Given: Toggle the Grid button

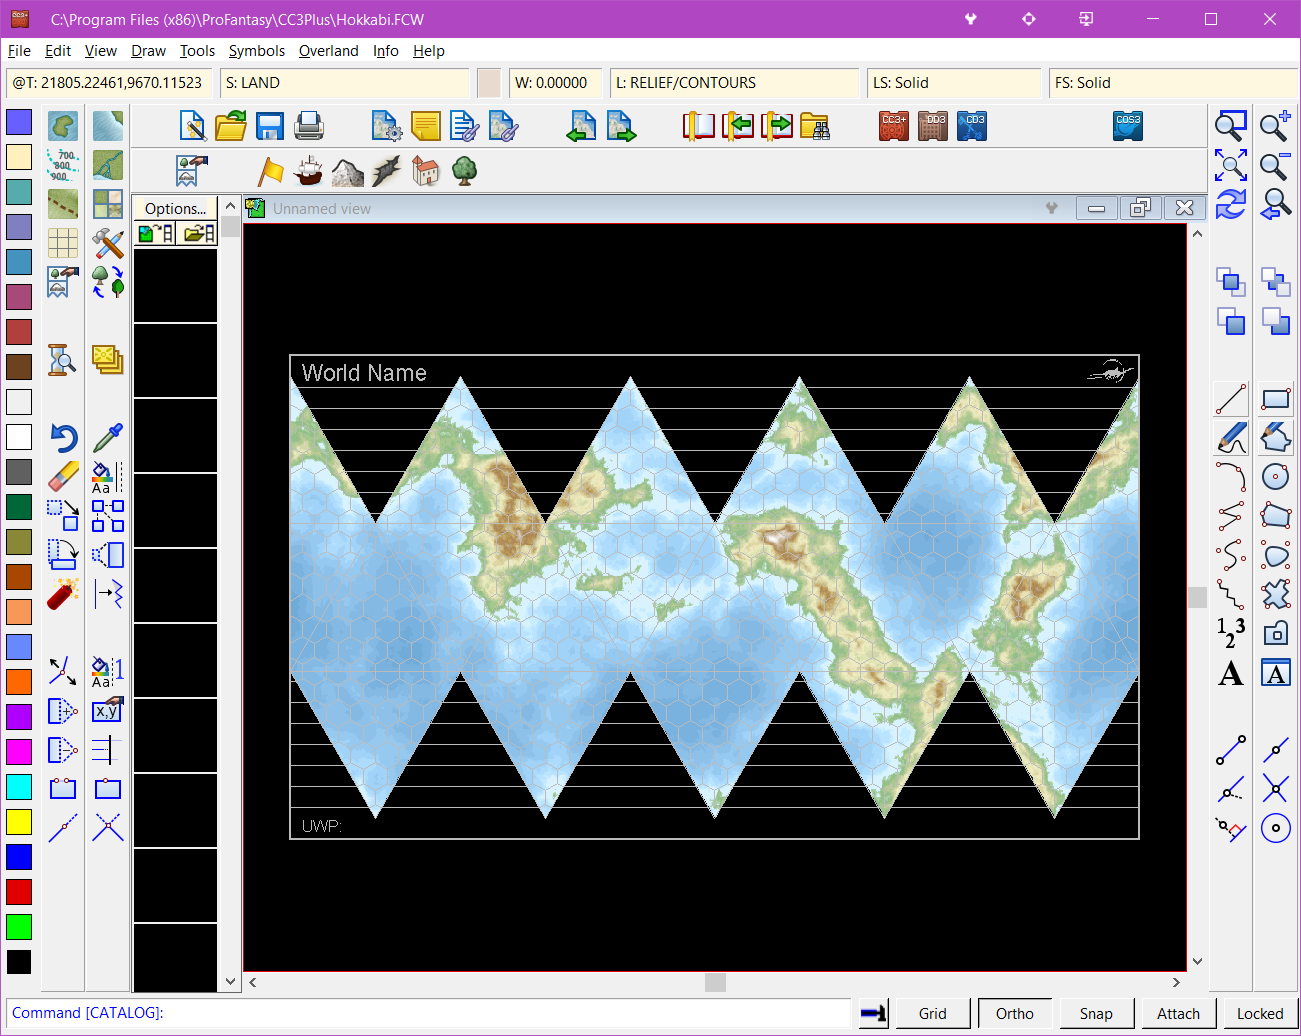Looking at the screenshot, I should click(933, 1013).
